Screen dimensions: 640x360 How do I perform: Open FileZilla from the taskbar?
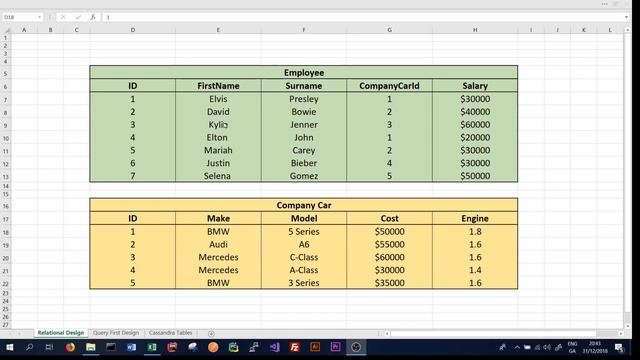point(295,347)
